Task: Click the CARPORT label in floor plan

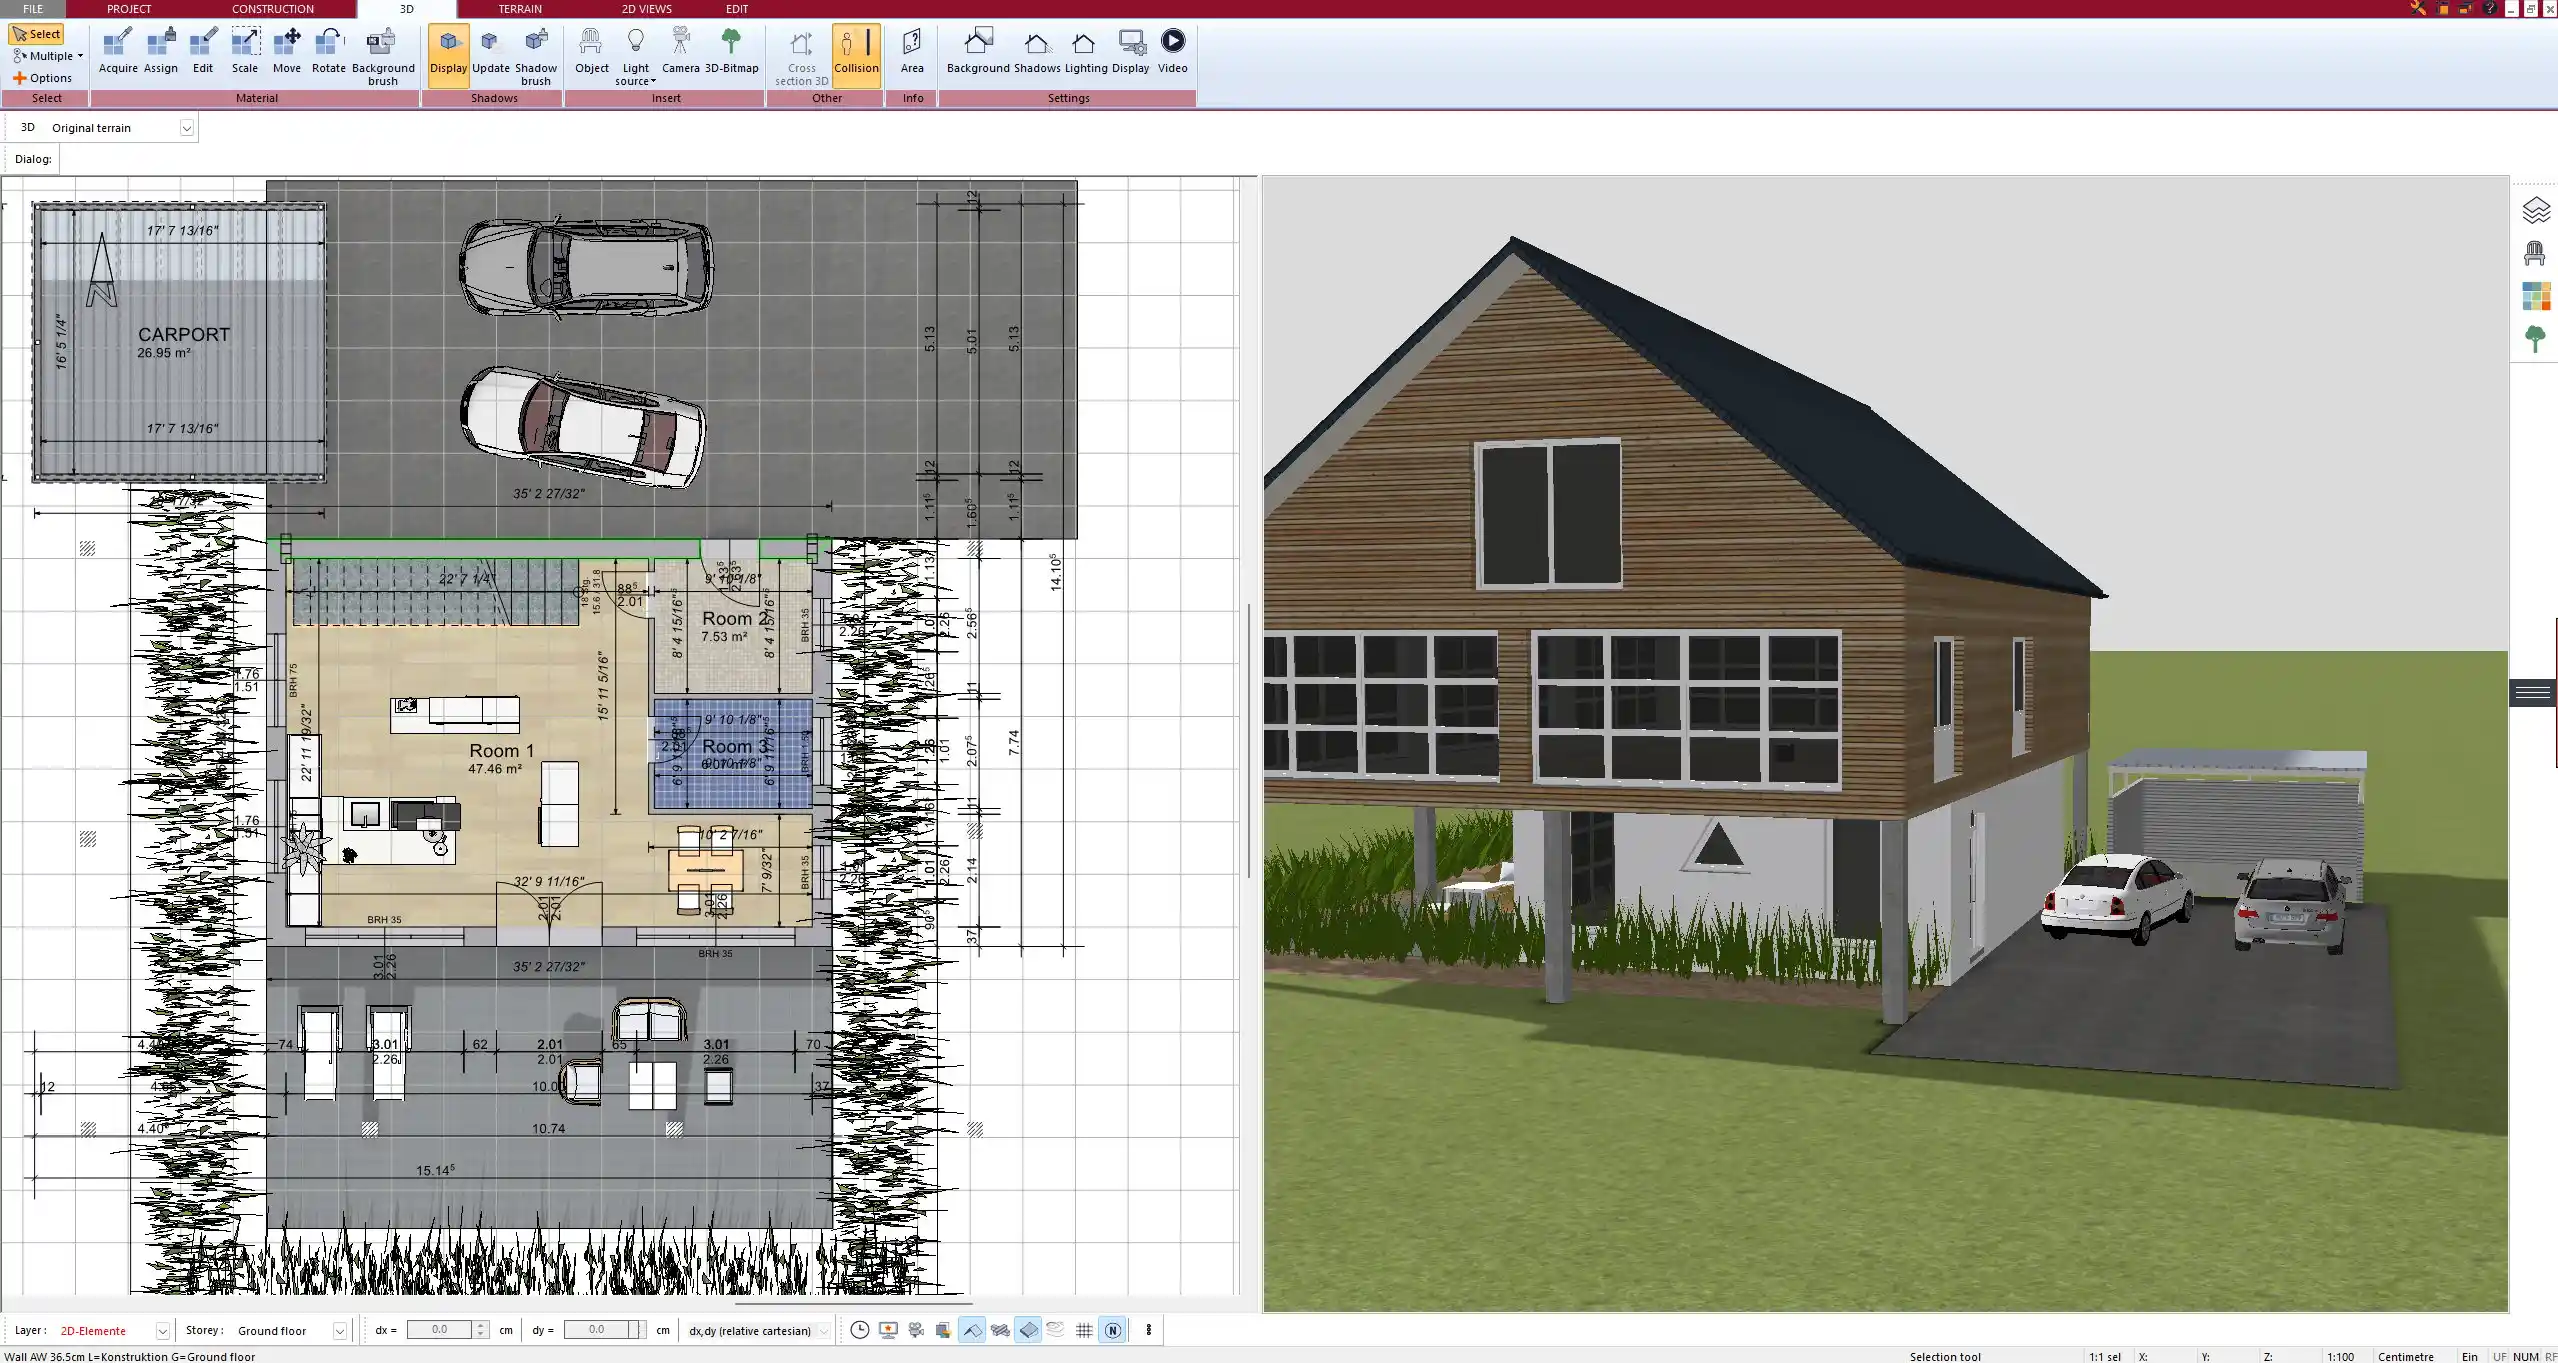Action: [184, 334]
